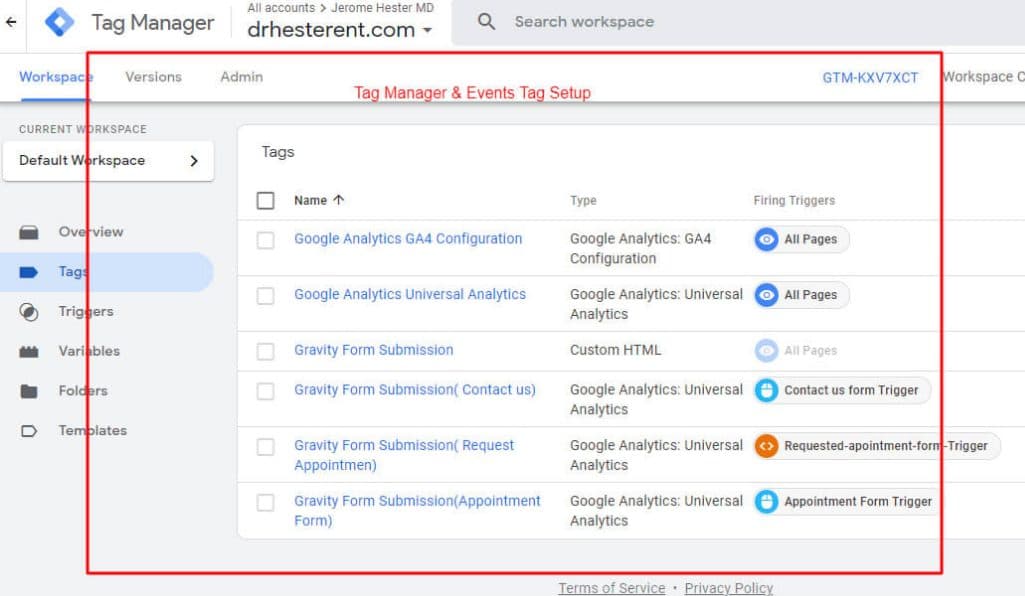Viewport: 1025px width, 596px height.
Task: Check Google Analytics GA4 Configuration row
Action: tap(265, 240)
